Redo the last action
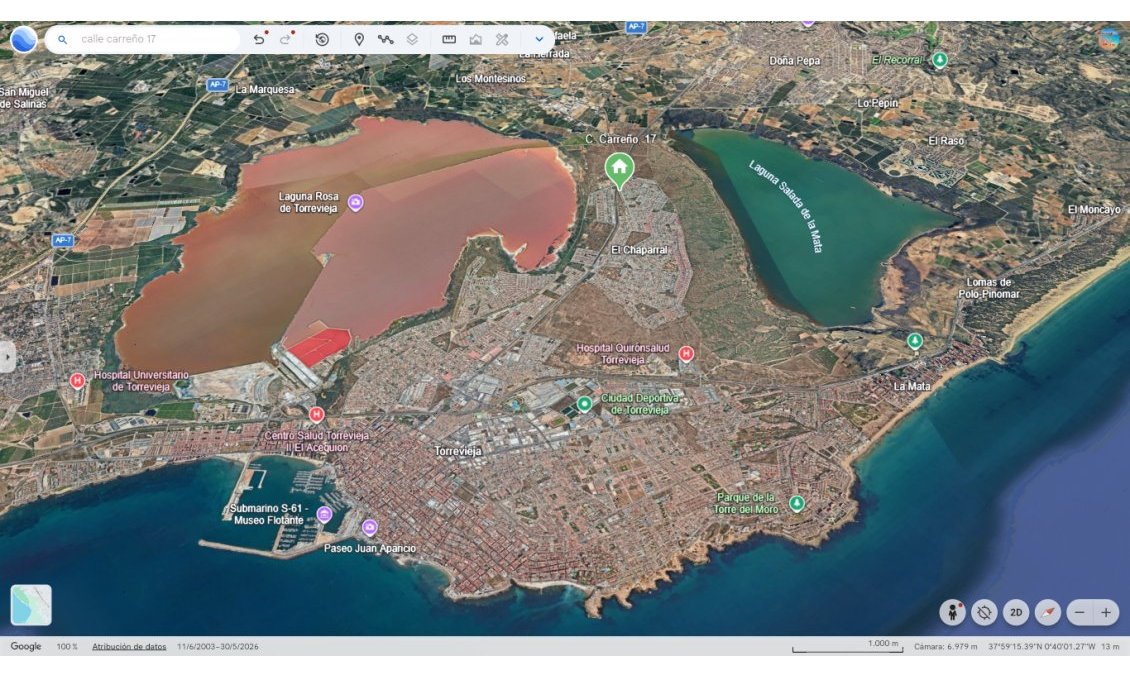 click(286, 39)
